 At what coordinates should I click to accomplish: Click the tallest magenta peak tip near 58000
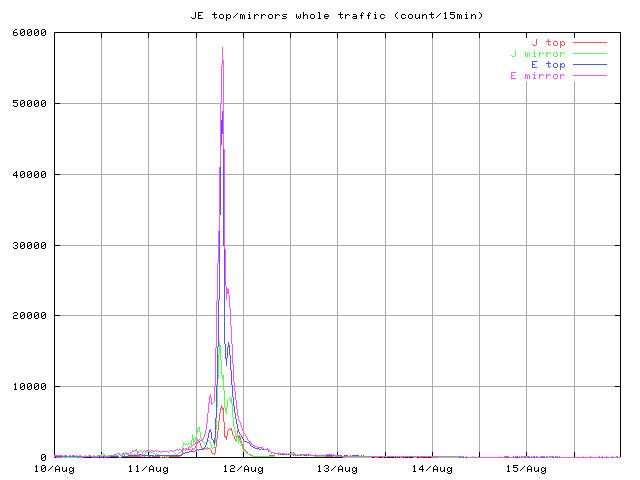222,48
